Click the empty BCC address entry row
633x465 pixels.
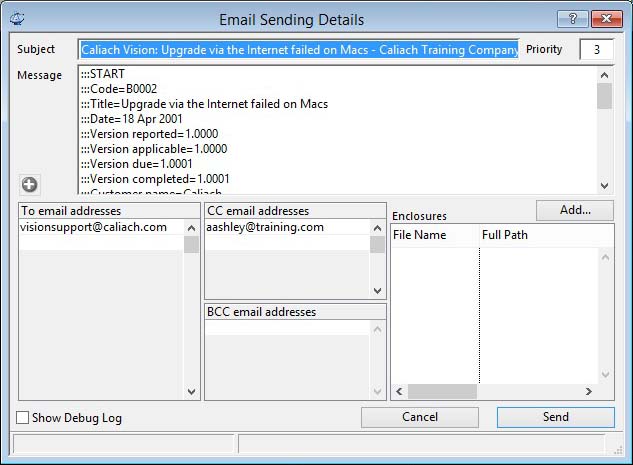point(287,328)
